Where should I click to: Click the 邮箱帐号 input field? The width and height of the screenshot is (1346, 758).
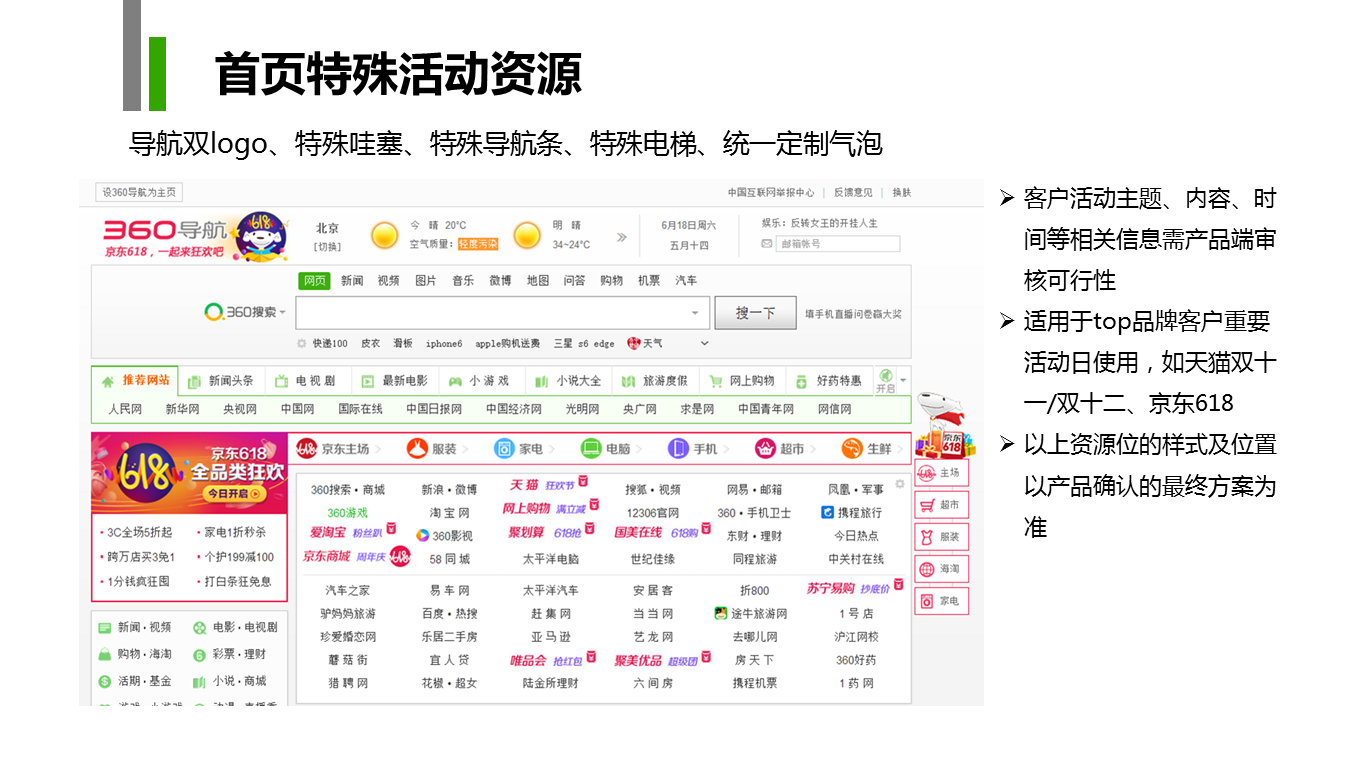pyautogui.click(x=838, y=244)
